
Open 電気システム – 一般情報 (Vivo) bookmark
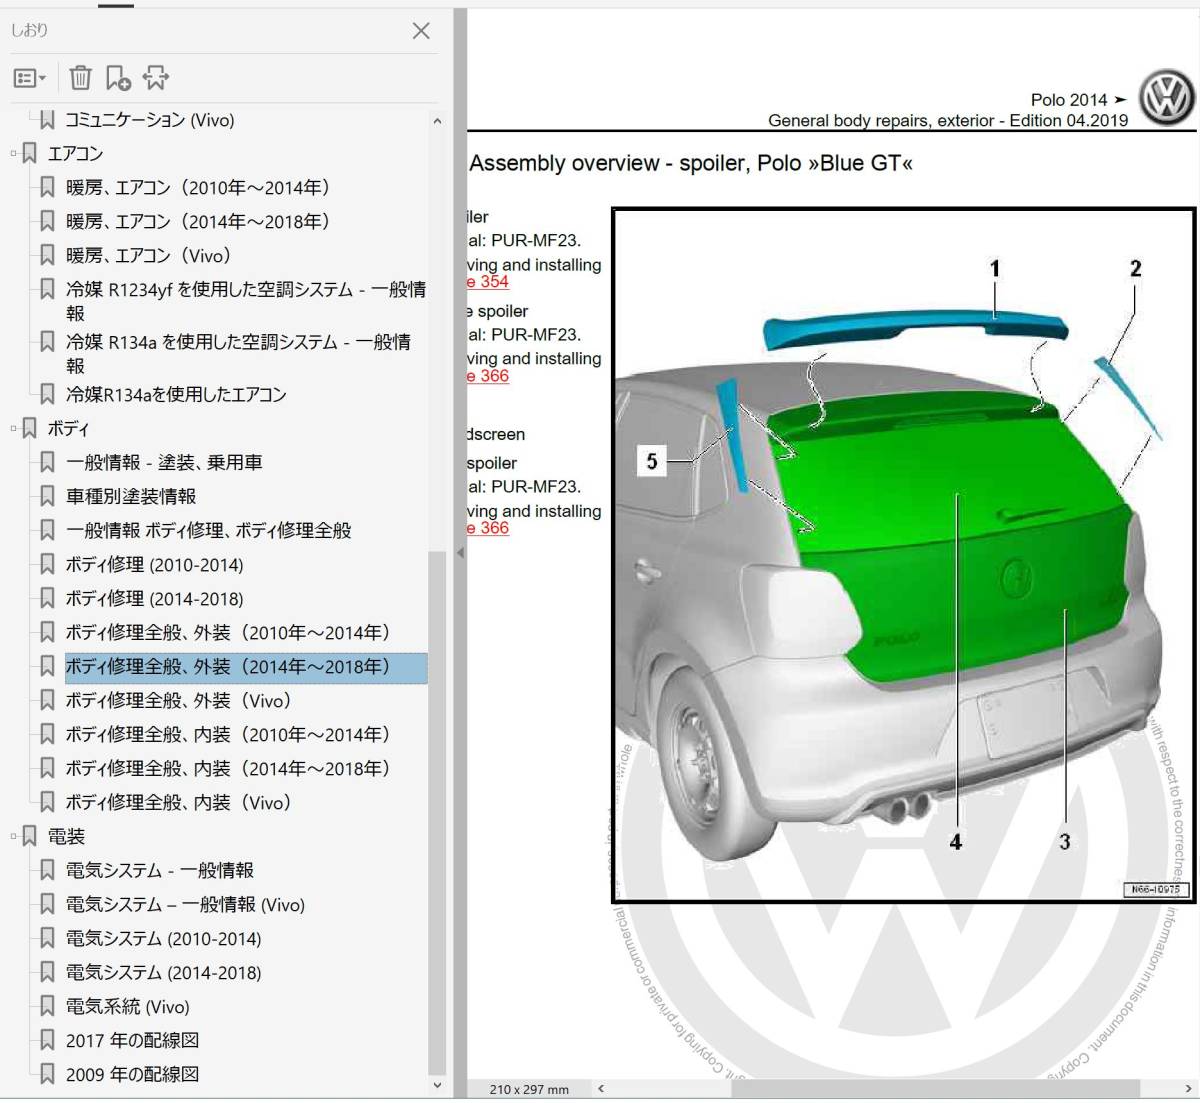point(185,905)
